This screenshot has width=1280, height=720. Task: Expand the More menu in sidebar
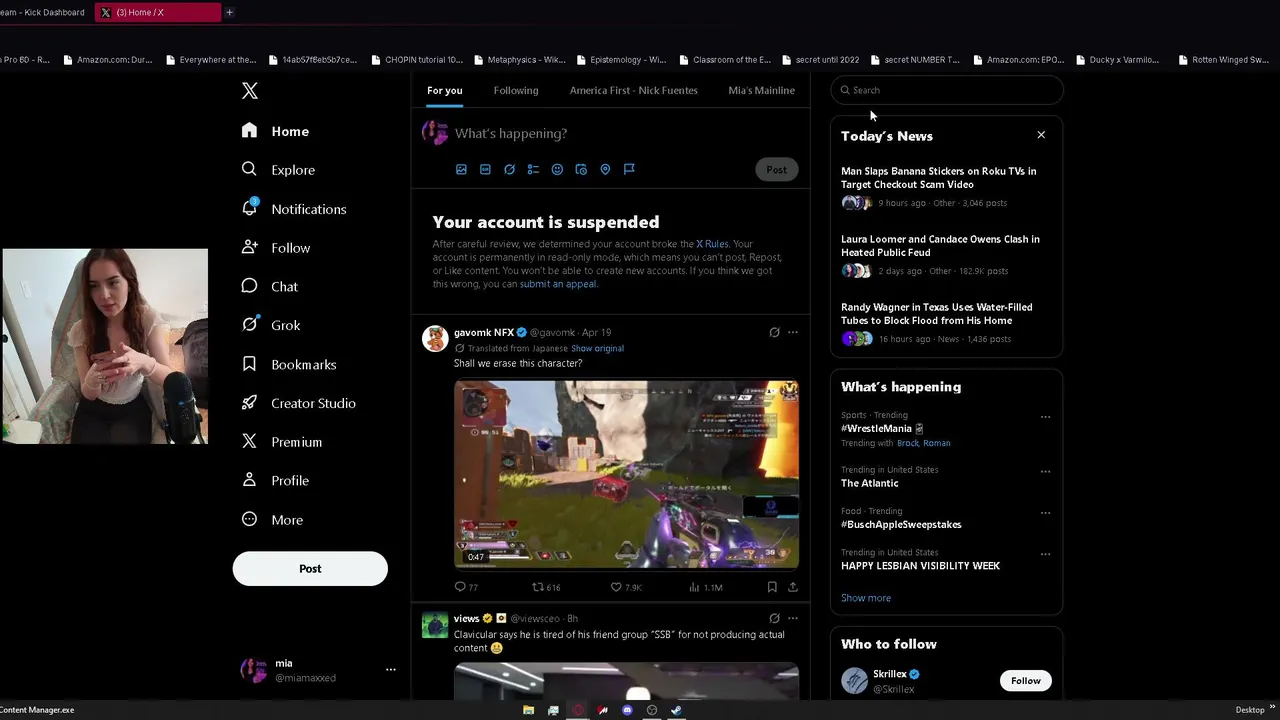coord(273,520)
